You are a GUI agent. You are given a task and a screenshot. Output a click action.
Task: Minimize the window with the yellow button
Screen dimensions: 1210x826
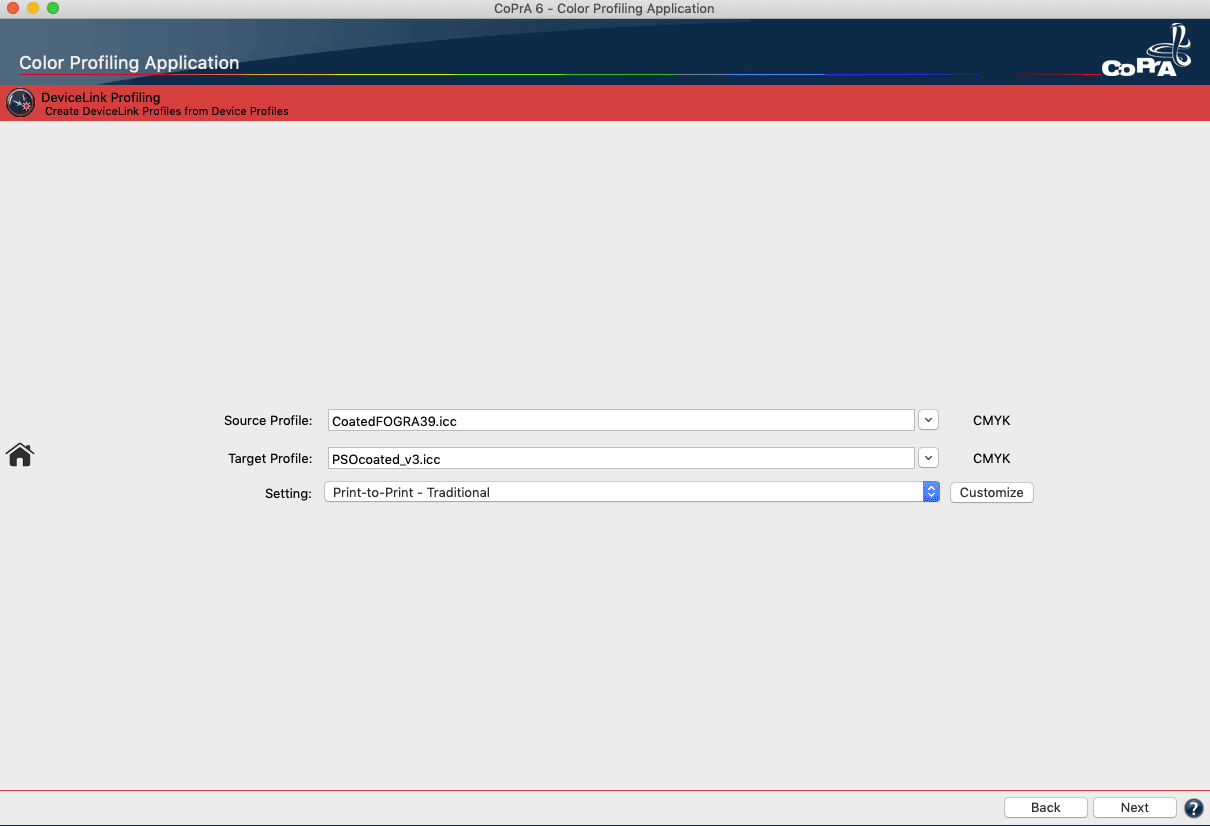pos(33,9)
